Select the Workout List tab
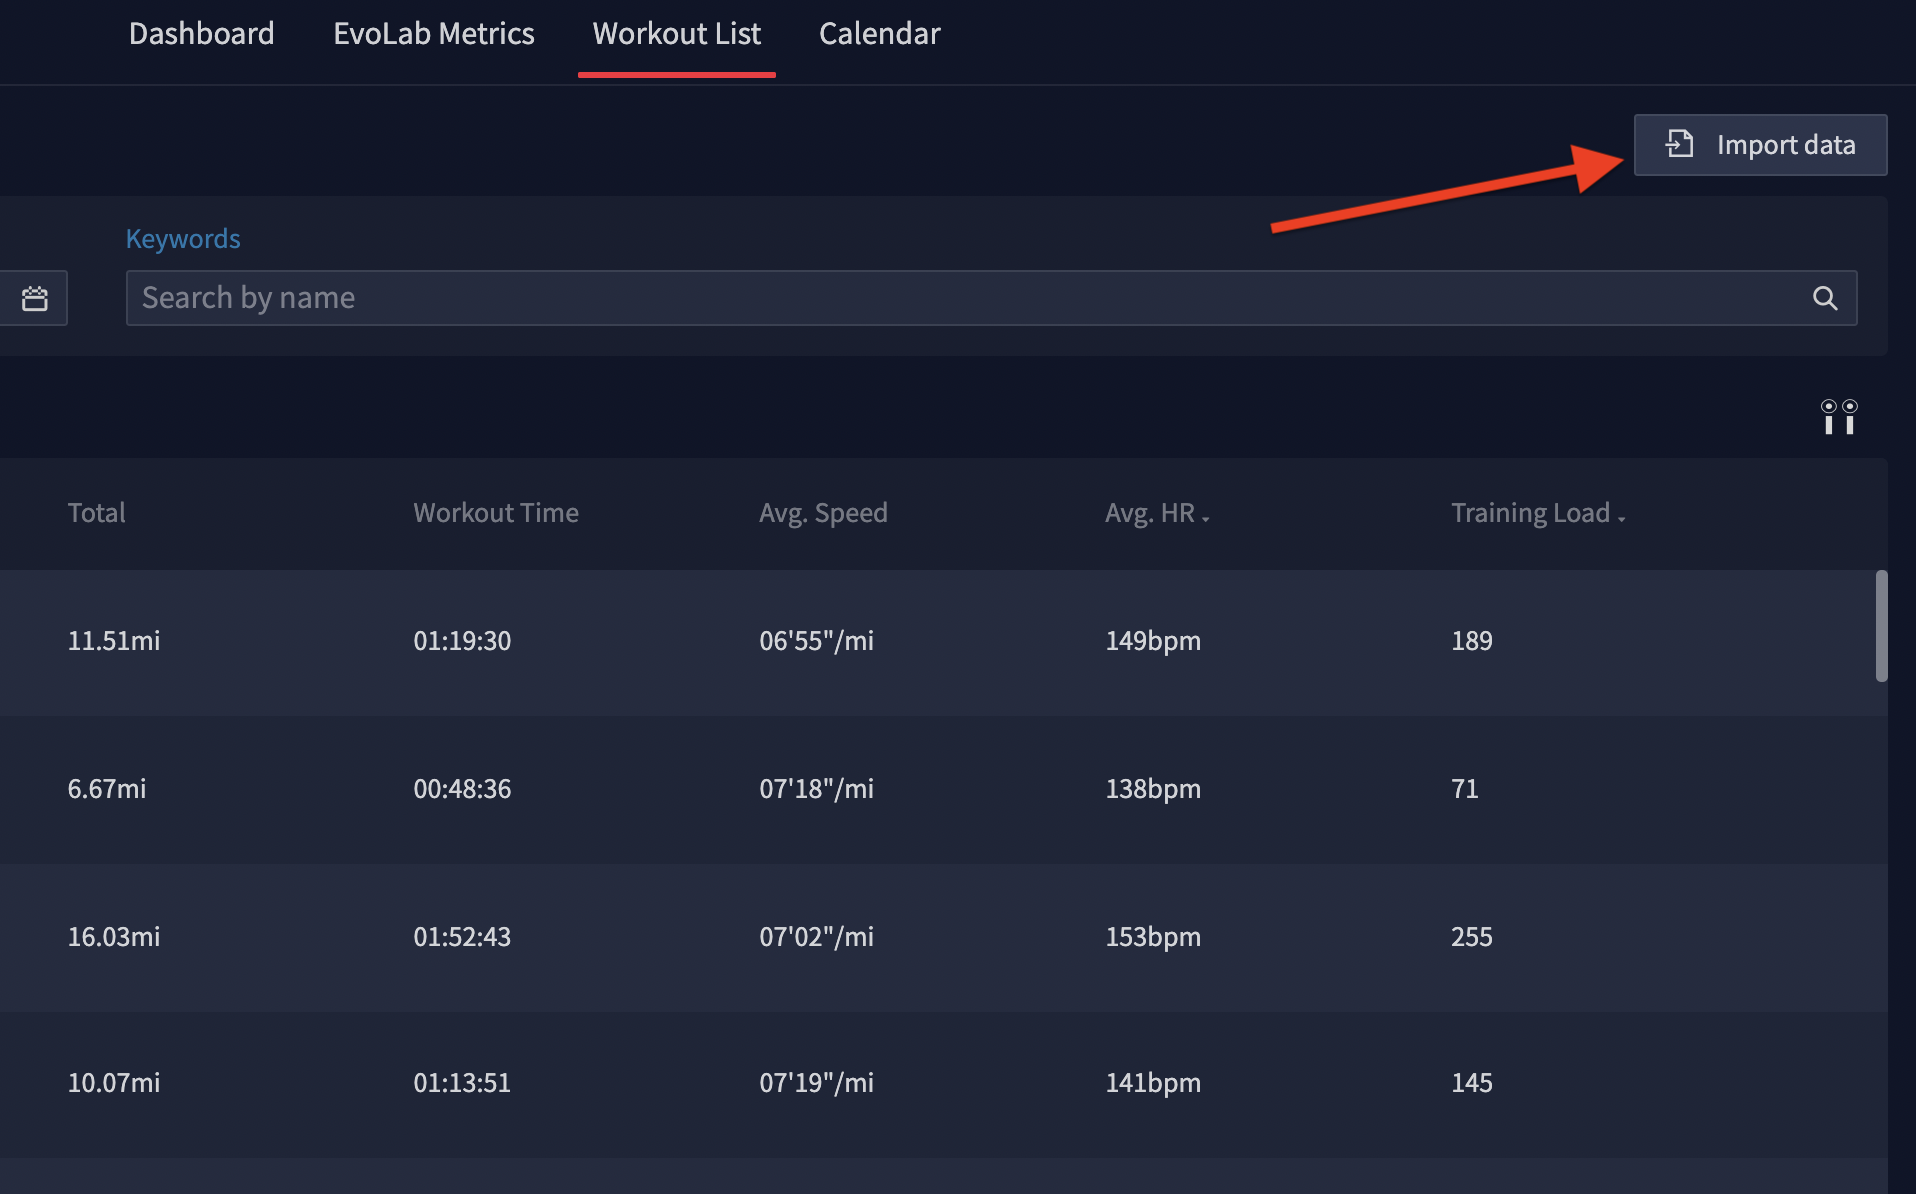 676,34
